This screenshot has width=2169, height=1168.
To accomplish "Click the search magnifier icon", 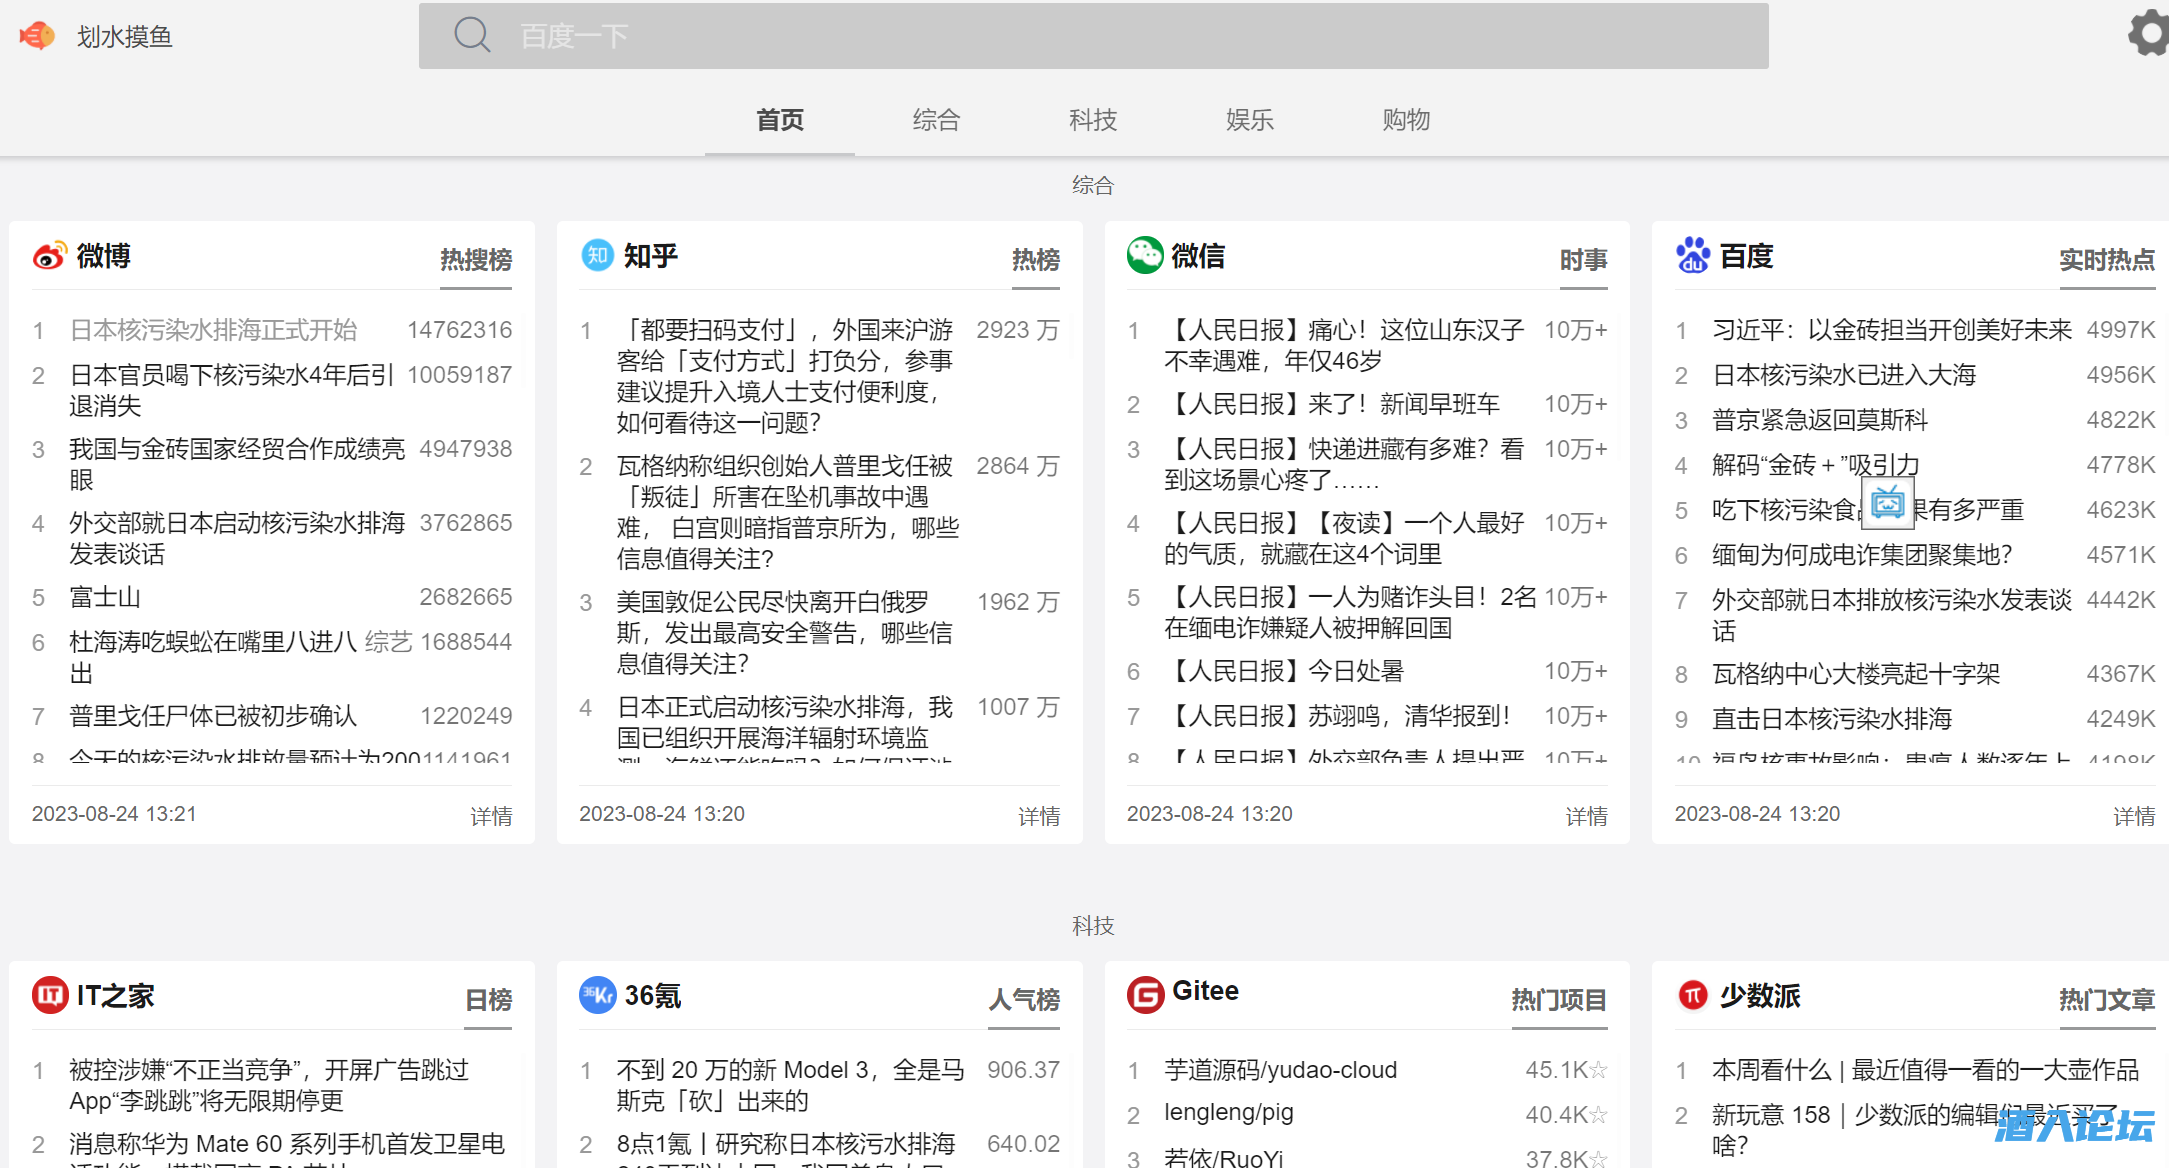I will coord(472,35).
